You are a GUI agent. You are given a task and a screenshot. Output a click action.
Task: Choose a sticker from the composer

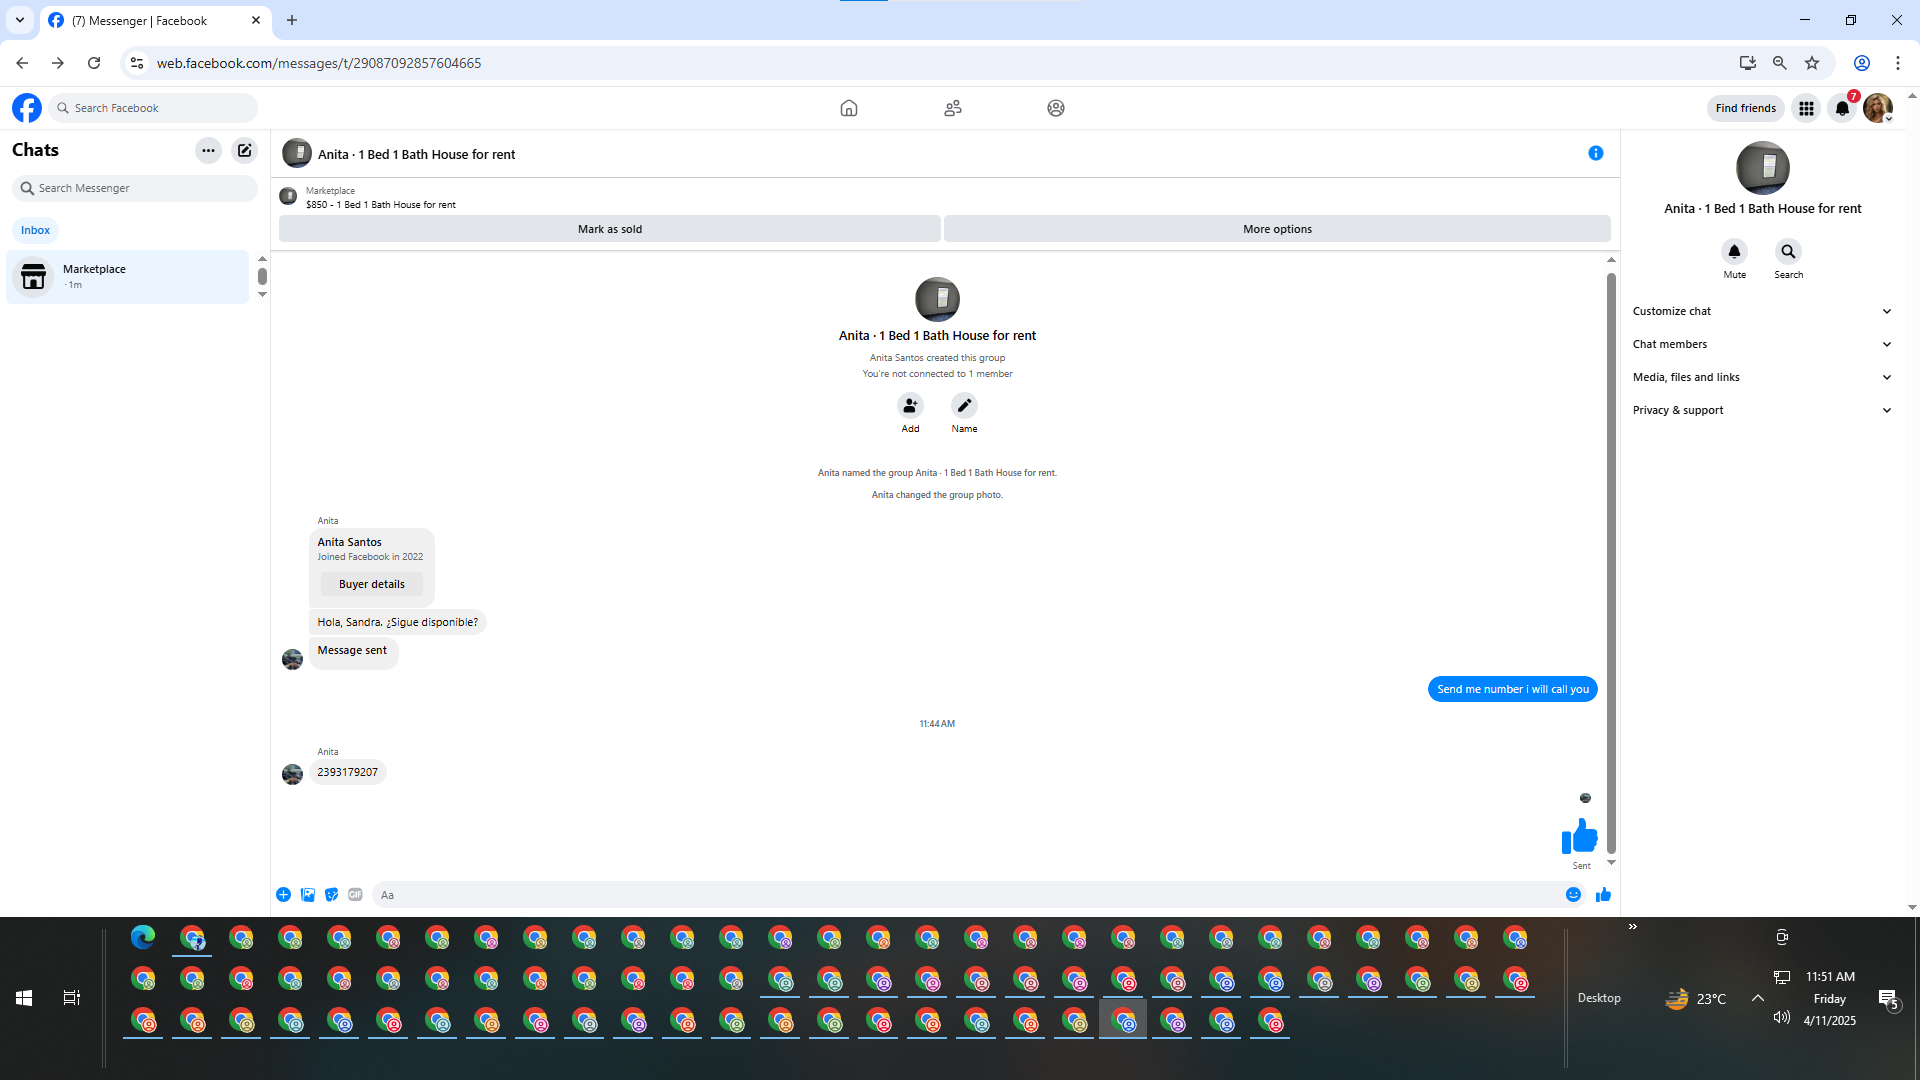(x=332, y=895)
